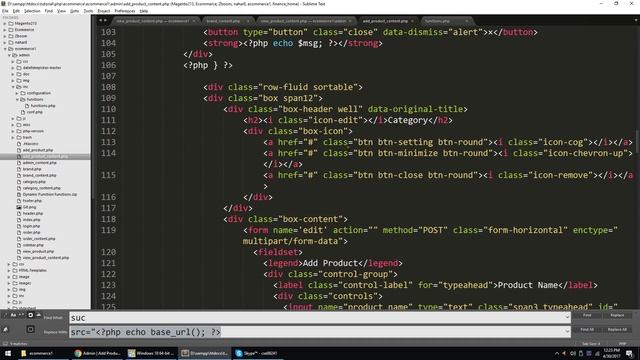Viewport: 640px width, 360px height.
Task: Toggle case sensitive Aa option
Action: pos(13,315)
